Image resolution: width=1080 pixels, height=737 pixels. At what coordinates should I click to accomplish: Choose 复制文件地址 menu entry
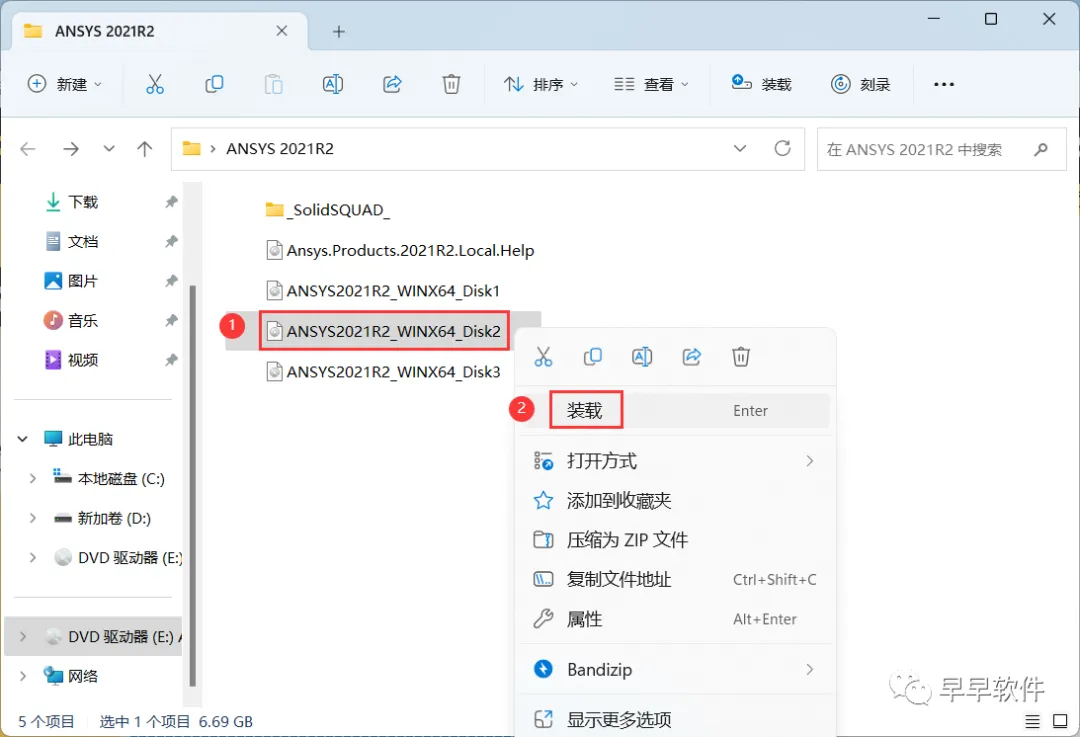tap(674, 579)
